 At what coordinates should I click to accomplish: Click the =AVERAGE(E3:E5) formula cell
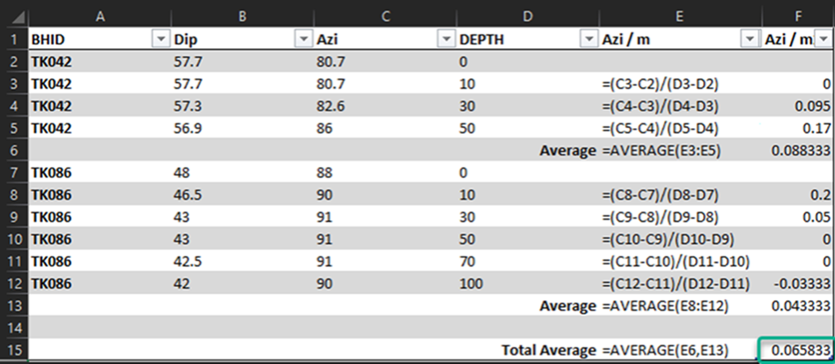click(680, 151)
